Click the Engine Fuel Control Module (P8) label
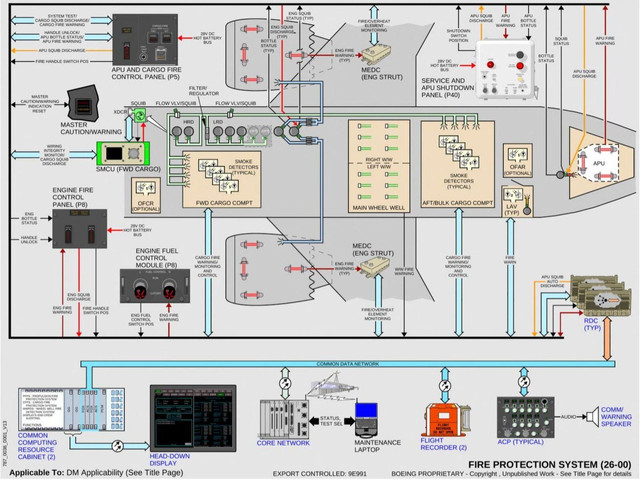Image resolution: width=640 pixels, height=480 pixels. click(157, 258)
